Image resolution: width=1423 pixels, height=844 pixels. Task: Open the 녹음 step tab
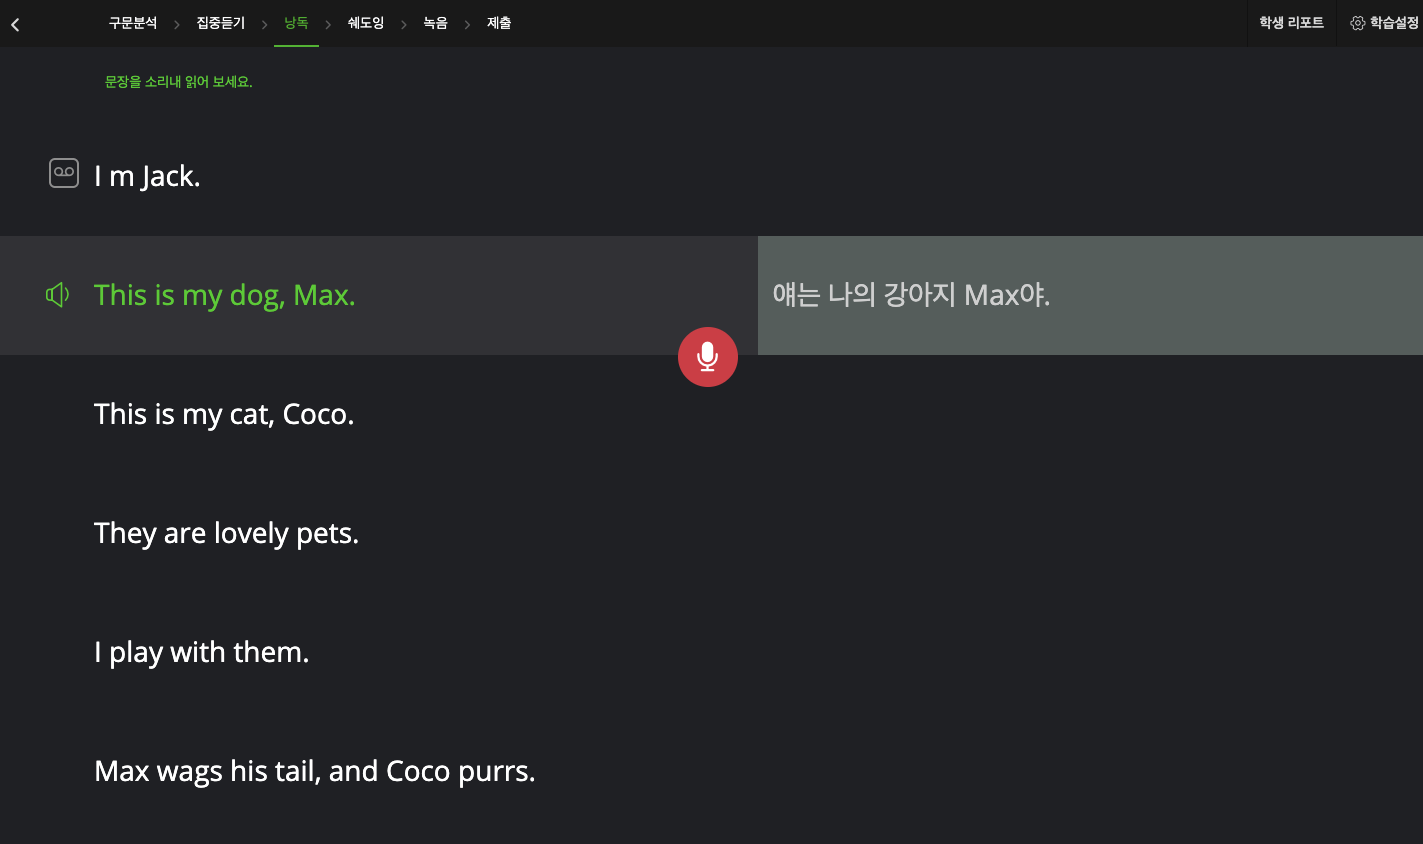pos(436,23)
